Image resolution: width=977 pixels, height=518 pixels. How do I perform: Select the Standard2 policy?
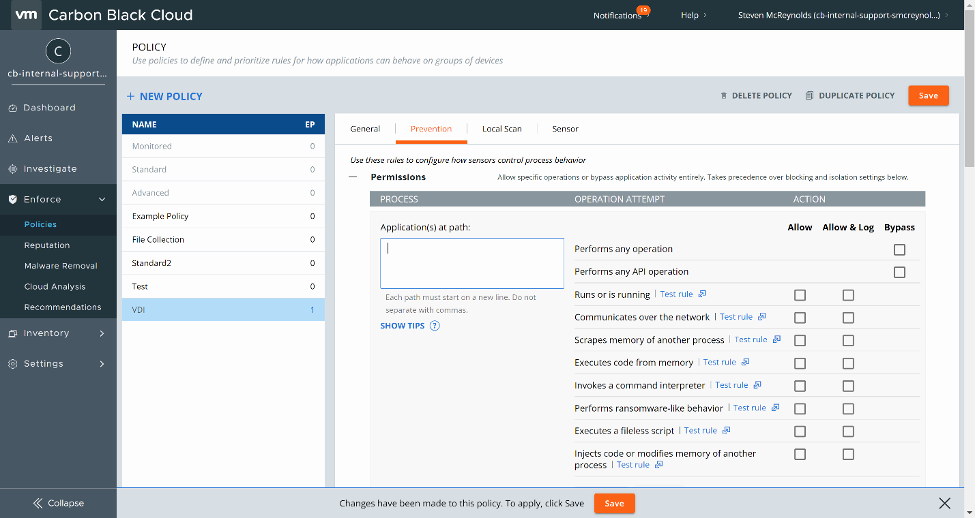click(x=223, y=263)
